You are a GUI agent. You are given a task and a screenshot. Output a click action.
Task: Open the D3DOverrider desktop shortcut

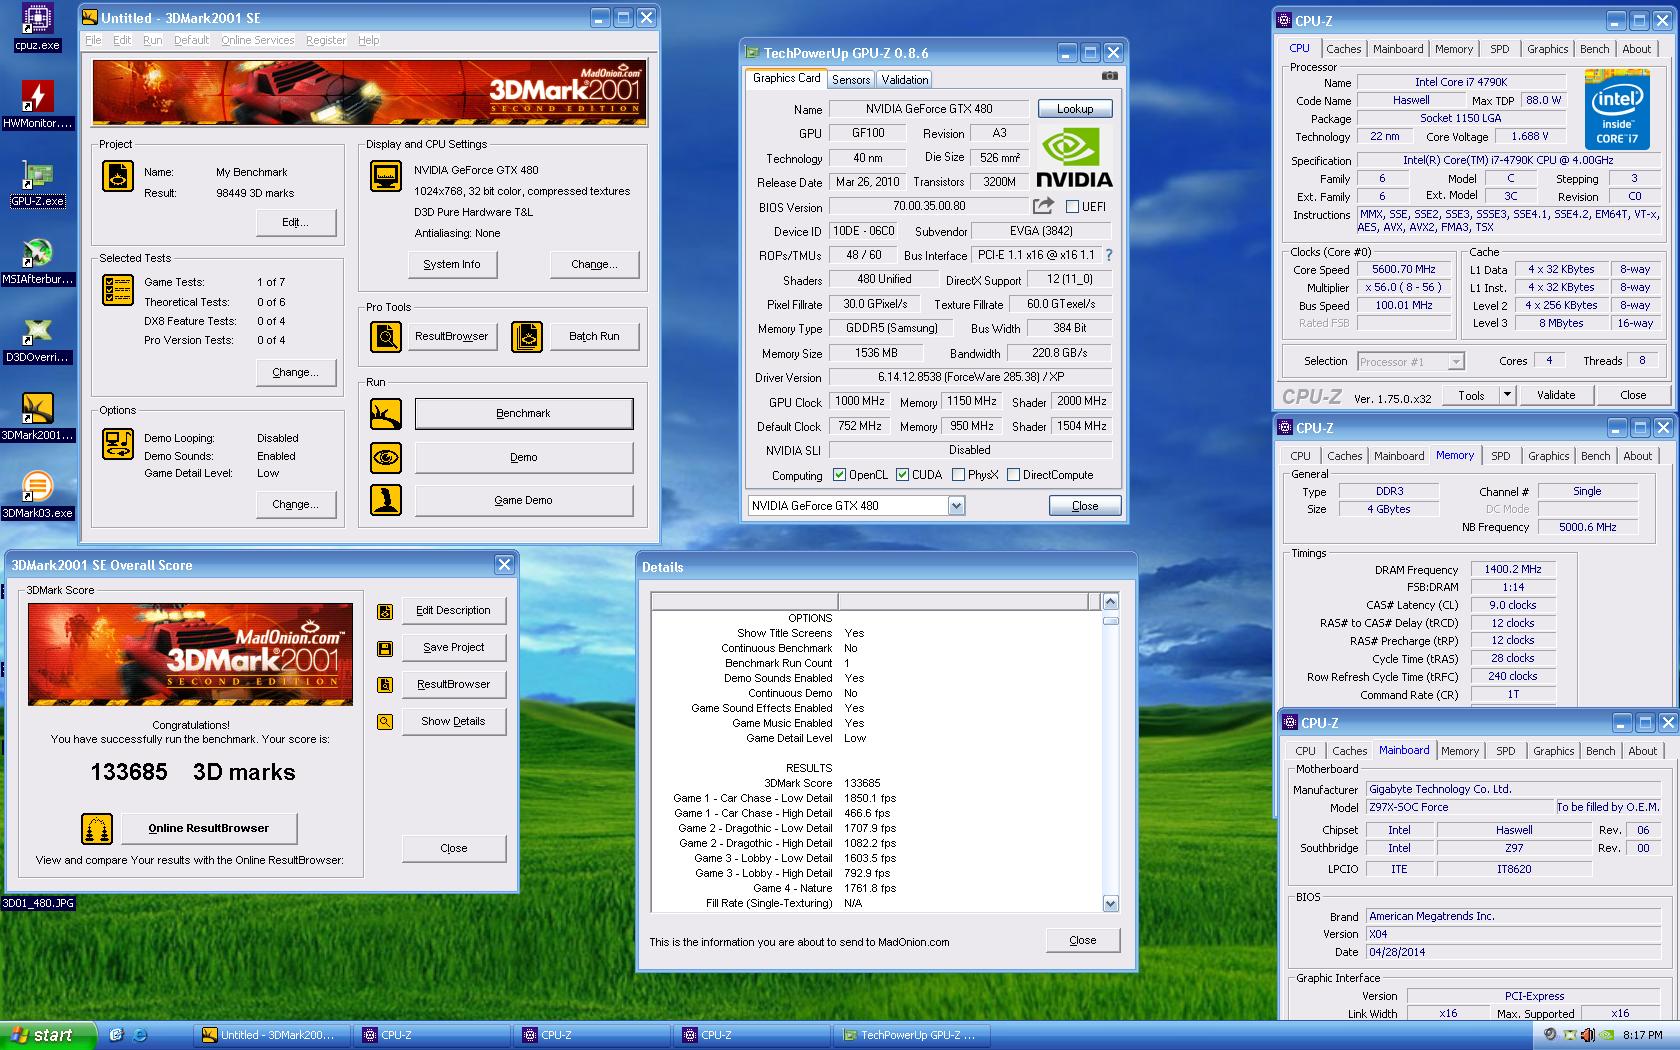(x=37, y=340)
